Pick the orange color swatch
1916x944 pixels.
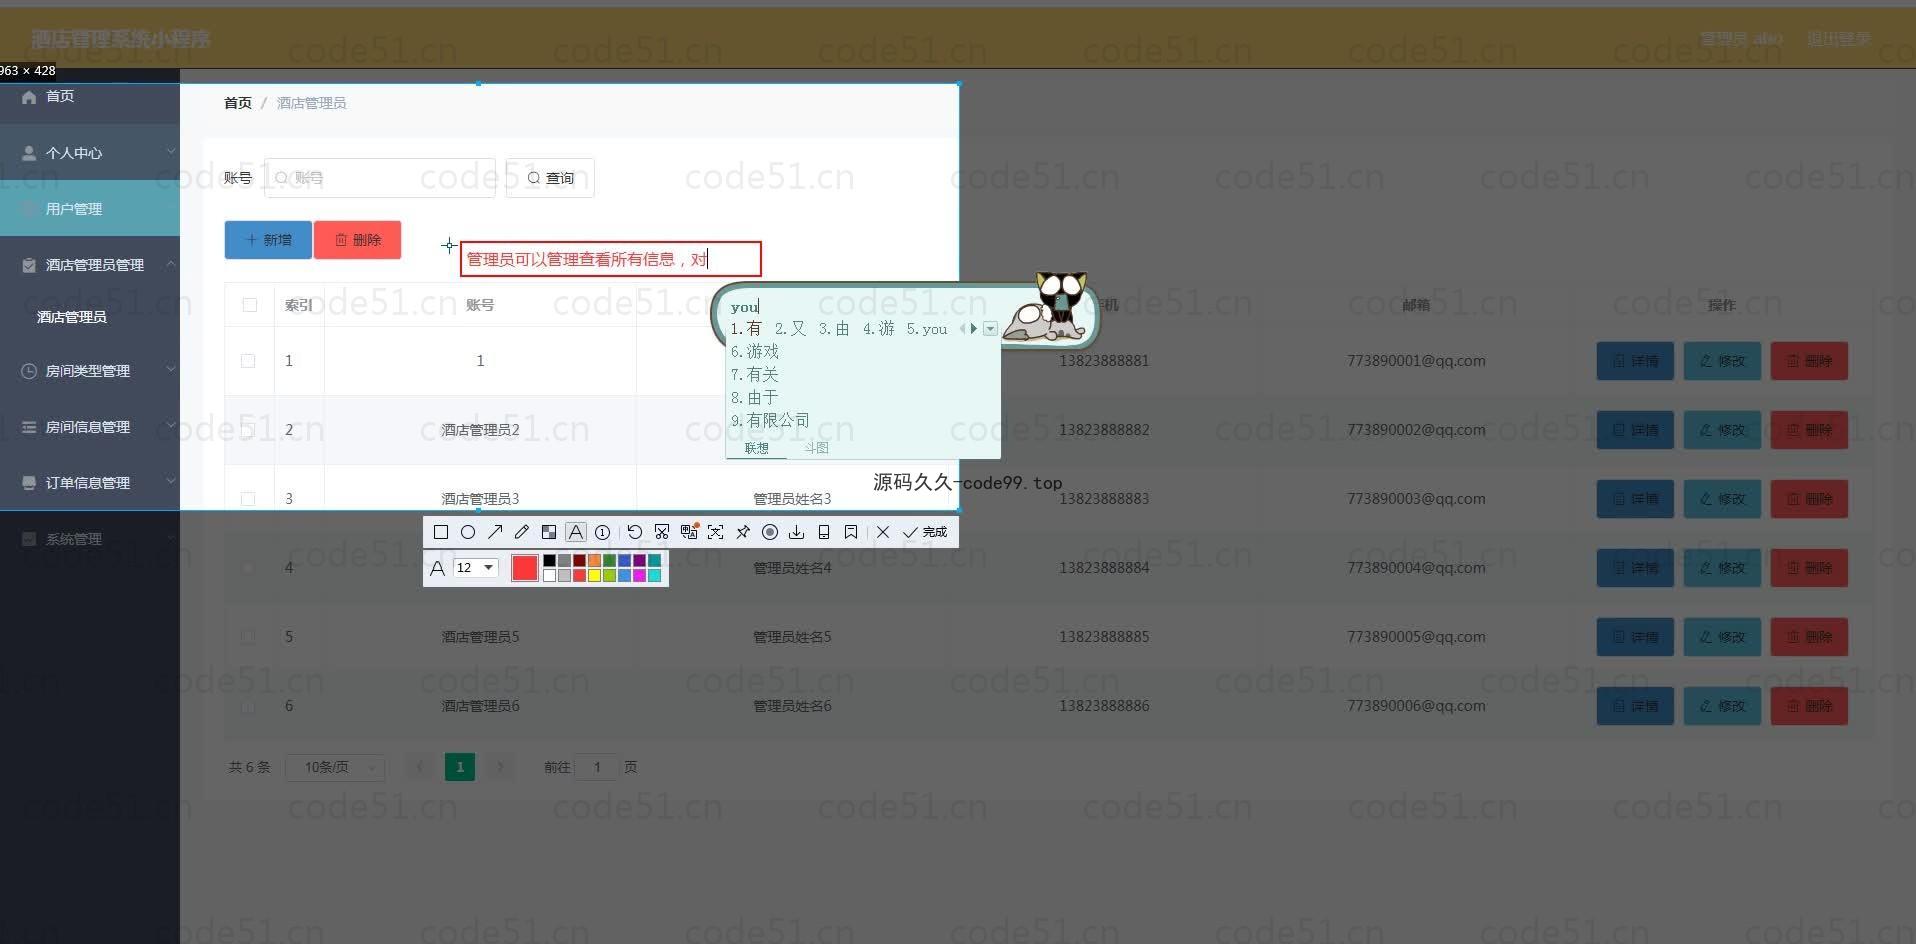(x=594, y=561)
